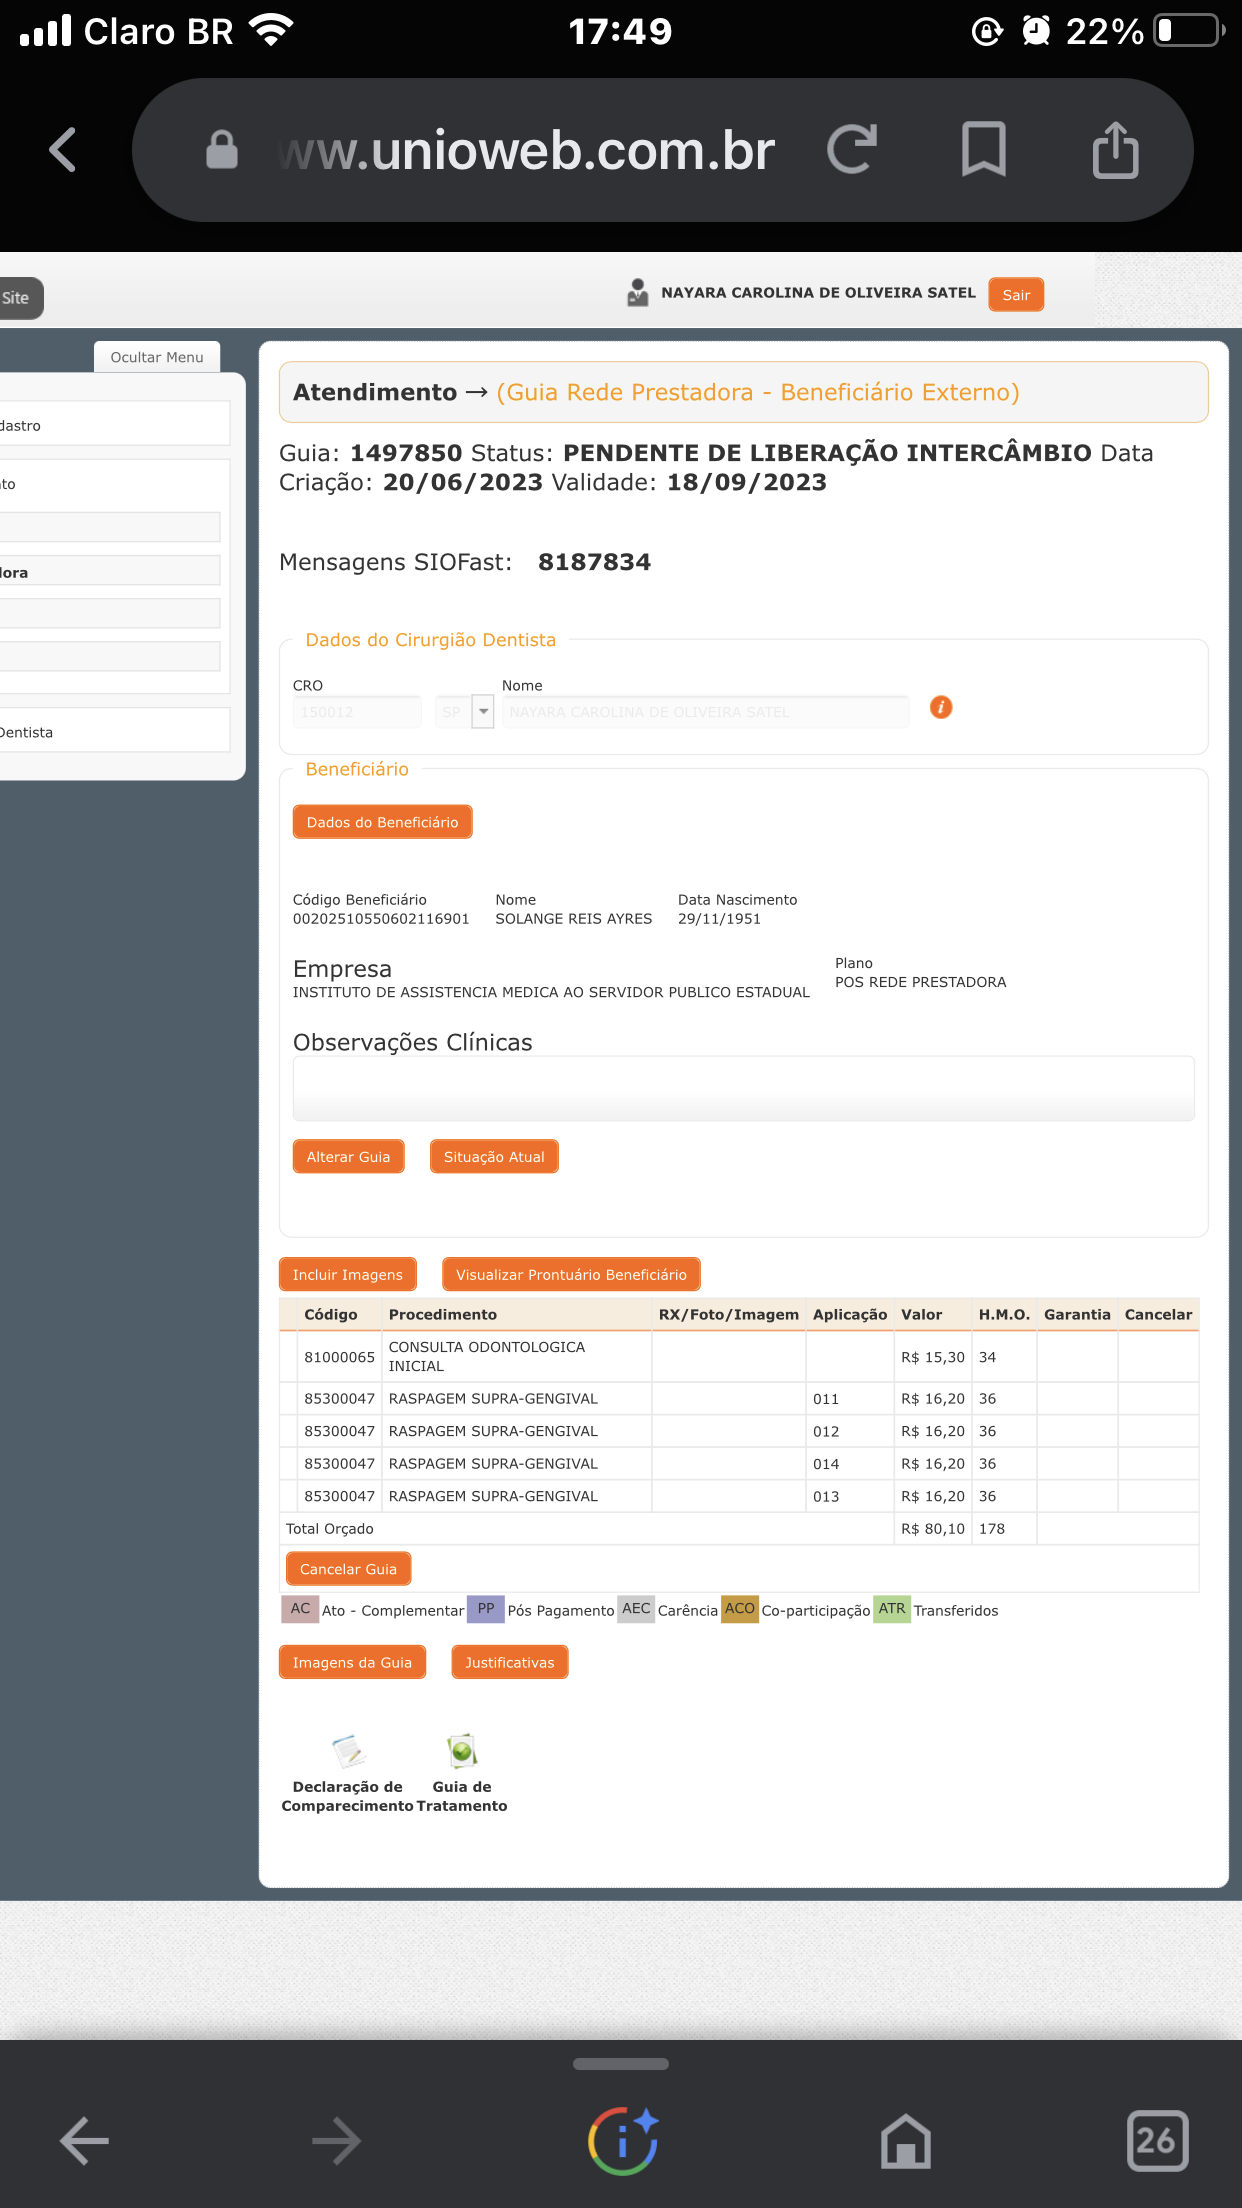Click procedure code 81000065
Image resolution: width=1242 pixels, height=2208 pixels.
pos(339,1357)
